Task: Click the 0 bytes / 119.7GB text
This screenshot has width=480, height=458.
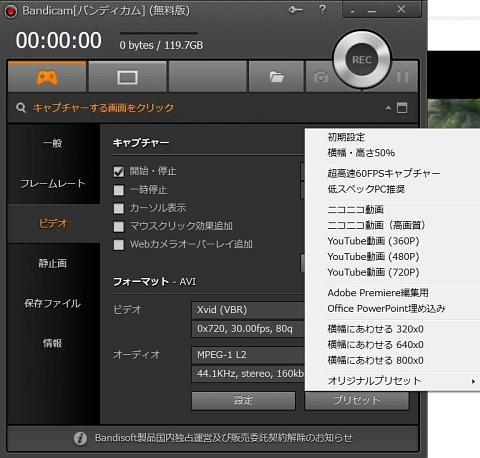Action: click(x=161, y=45)
